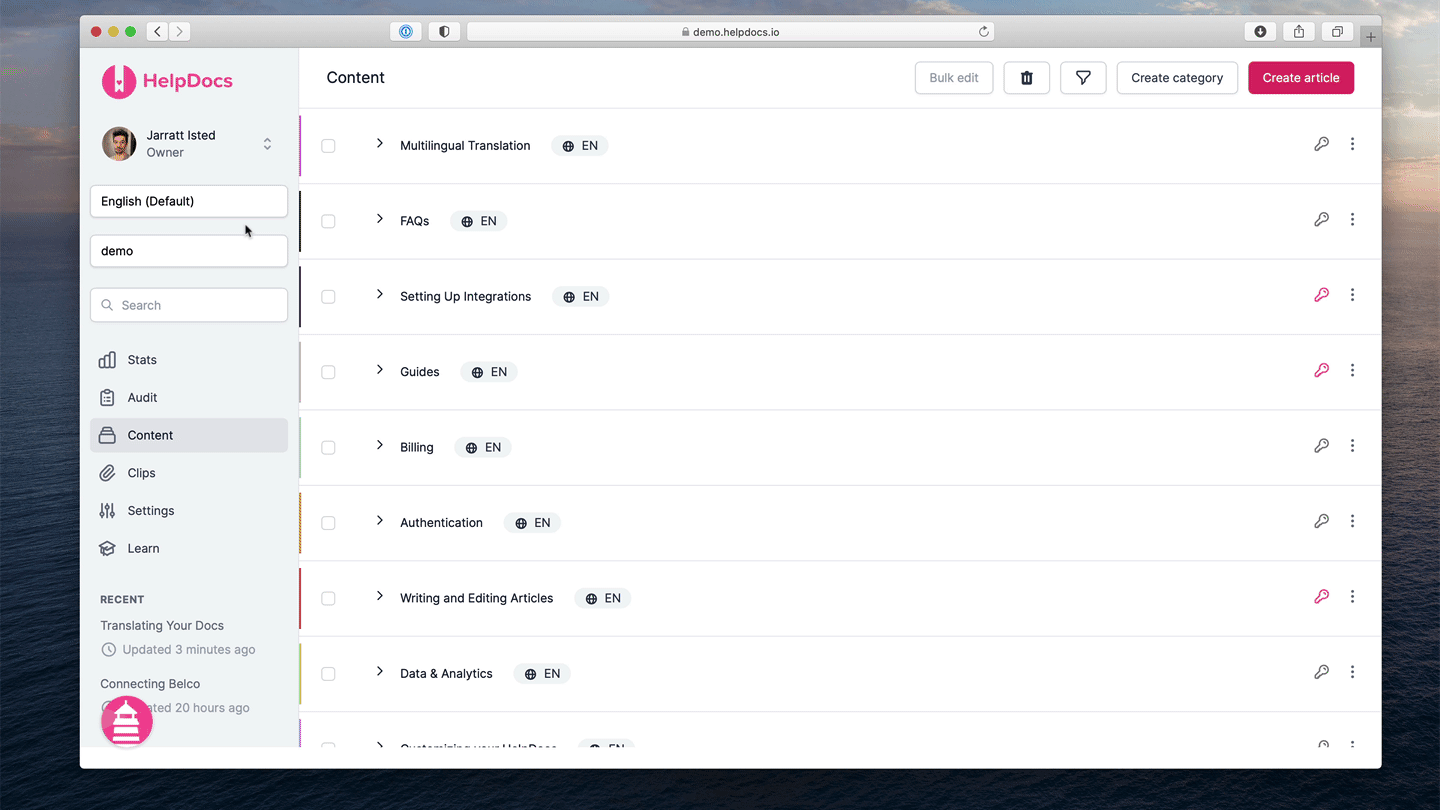Click pink key for Writing and Editing Articles

pyautogui.click(x=1321, y=597)
